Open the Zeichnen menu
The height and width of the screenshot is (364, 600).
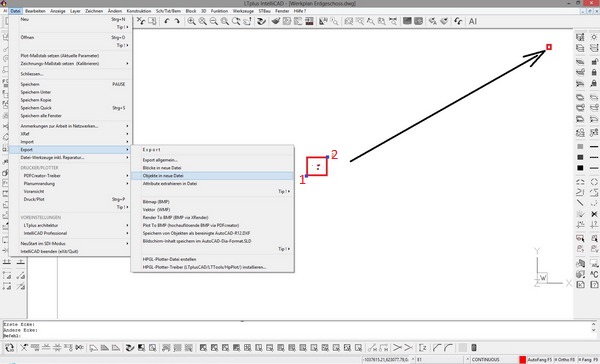[94, 11]
